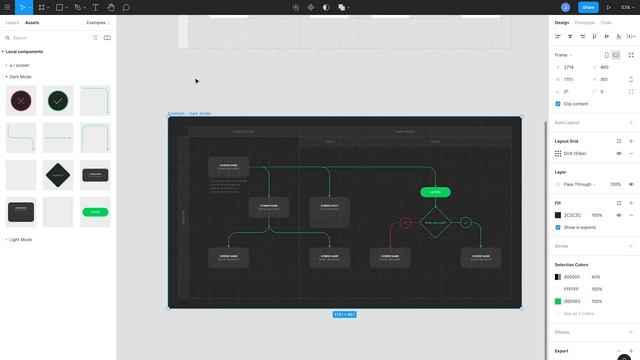Open the Pass Through blend mode dropdown
Viewport: 640px width, 360px height.
pos(580,184)
